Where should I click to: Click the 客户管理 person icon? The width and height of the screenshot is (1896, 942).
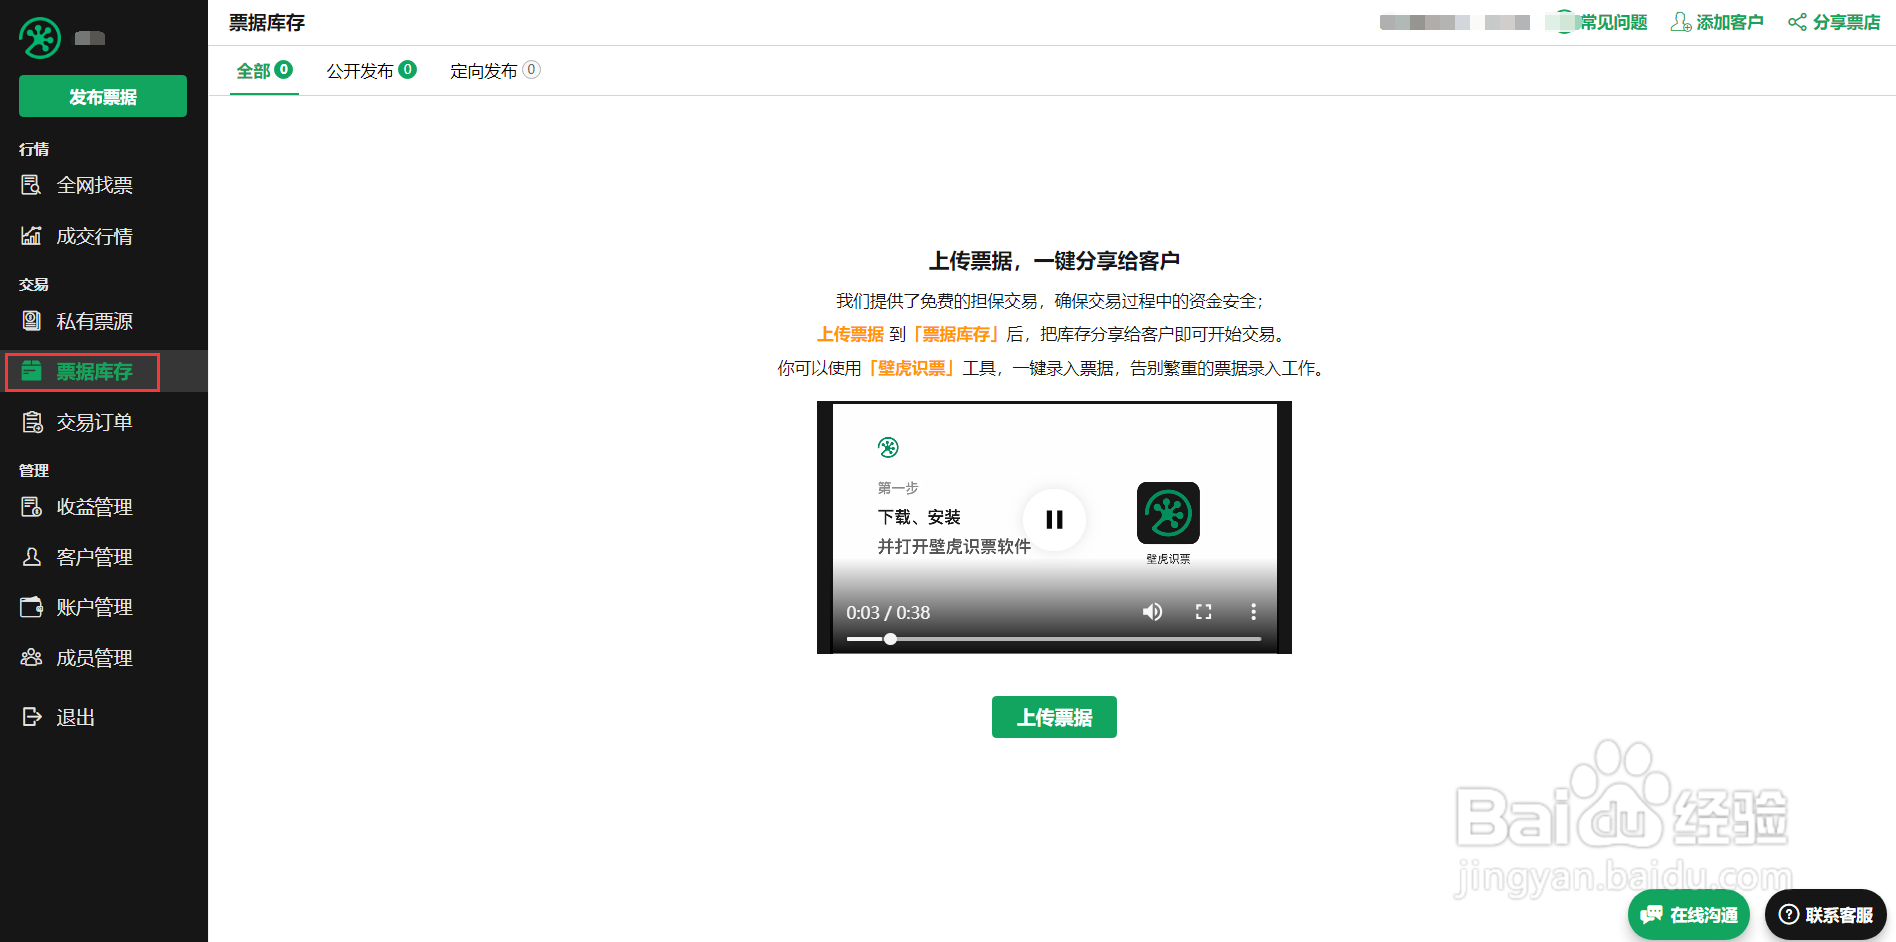tap(32, 557)
